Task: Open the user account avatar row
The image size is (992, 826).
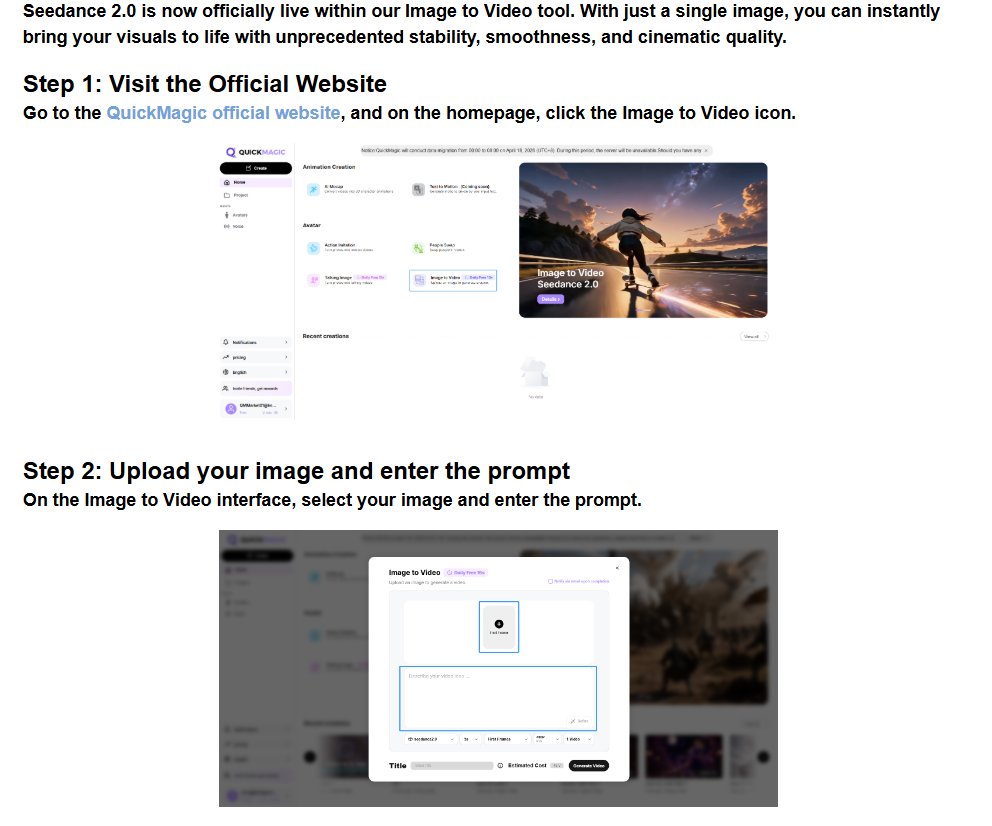Action: 256,409
